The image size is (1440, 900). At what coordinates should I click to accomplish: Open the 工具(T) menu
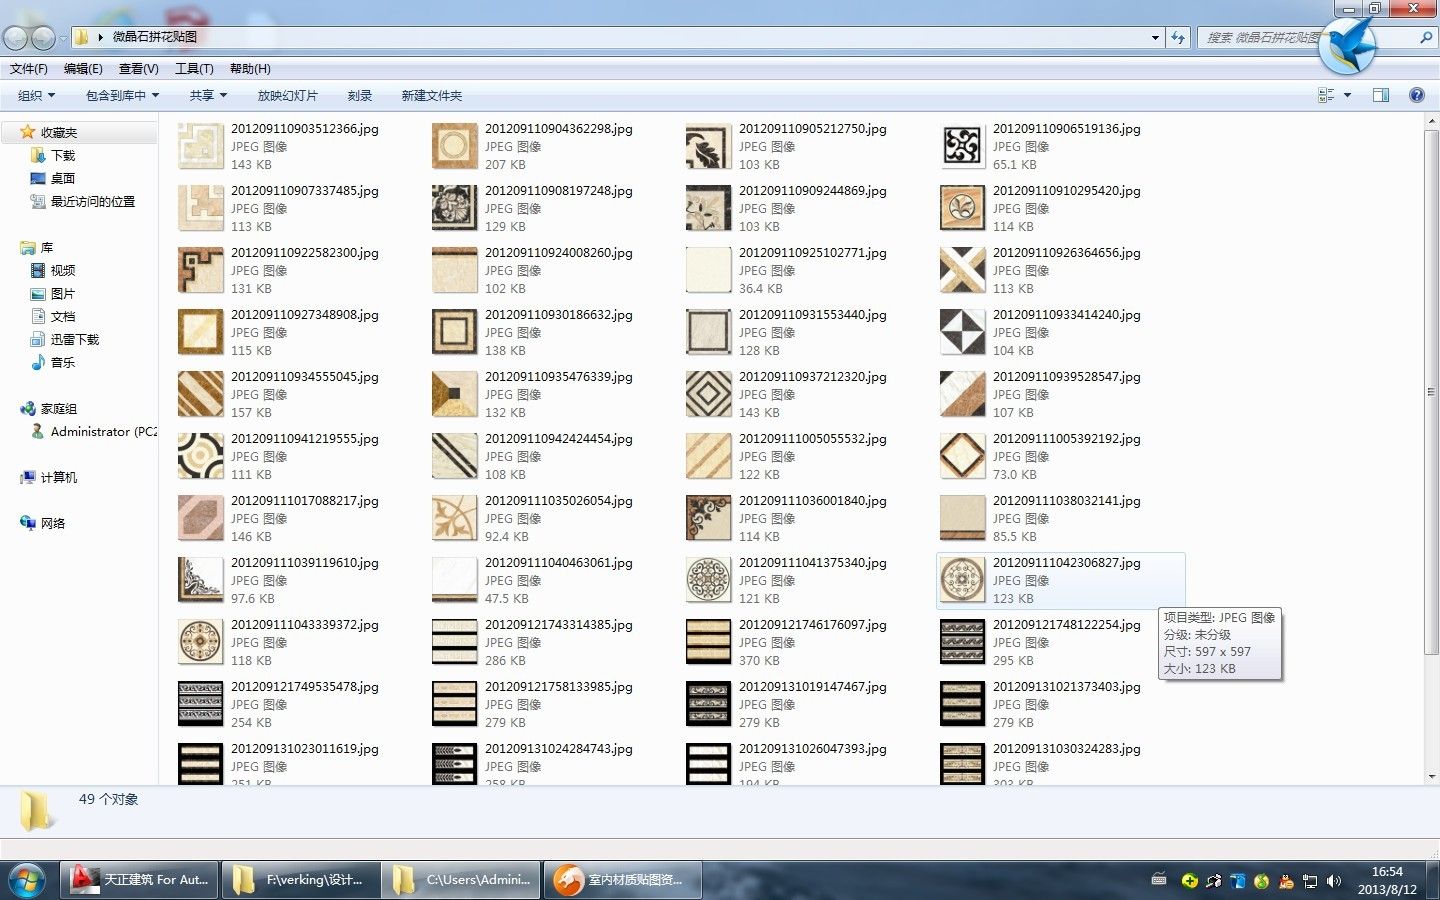point(194,68)
